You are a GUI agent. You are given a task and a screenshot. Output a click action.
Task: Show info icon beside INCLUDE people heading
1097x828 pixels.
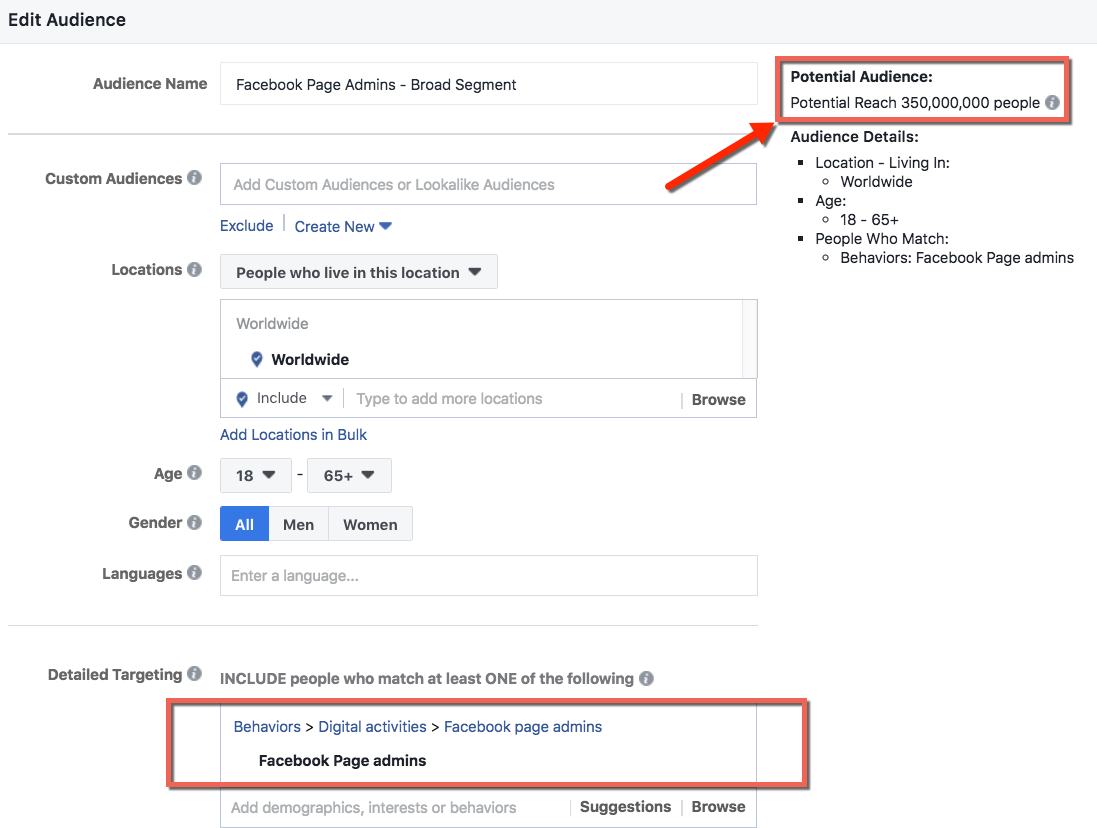(x=646, y=678)
